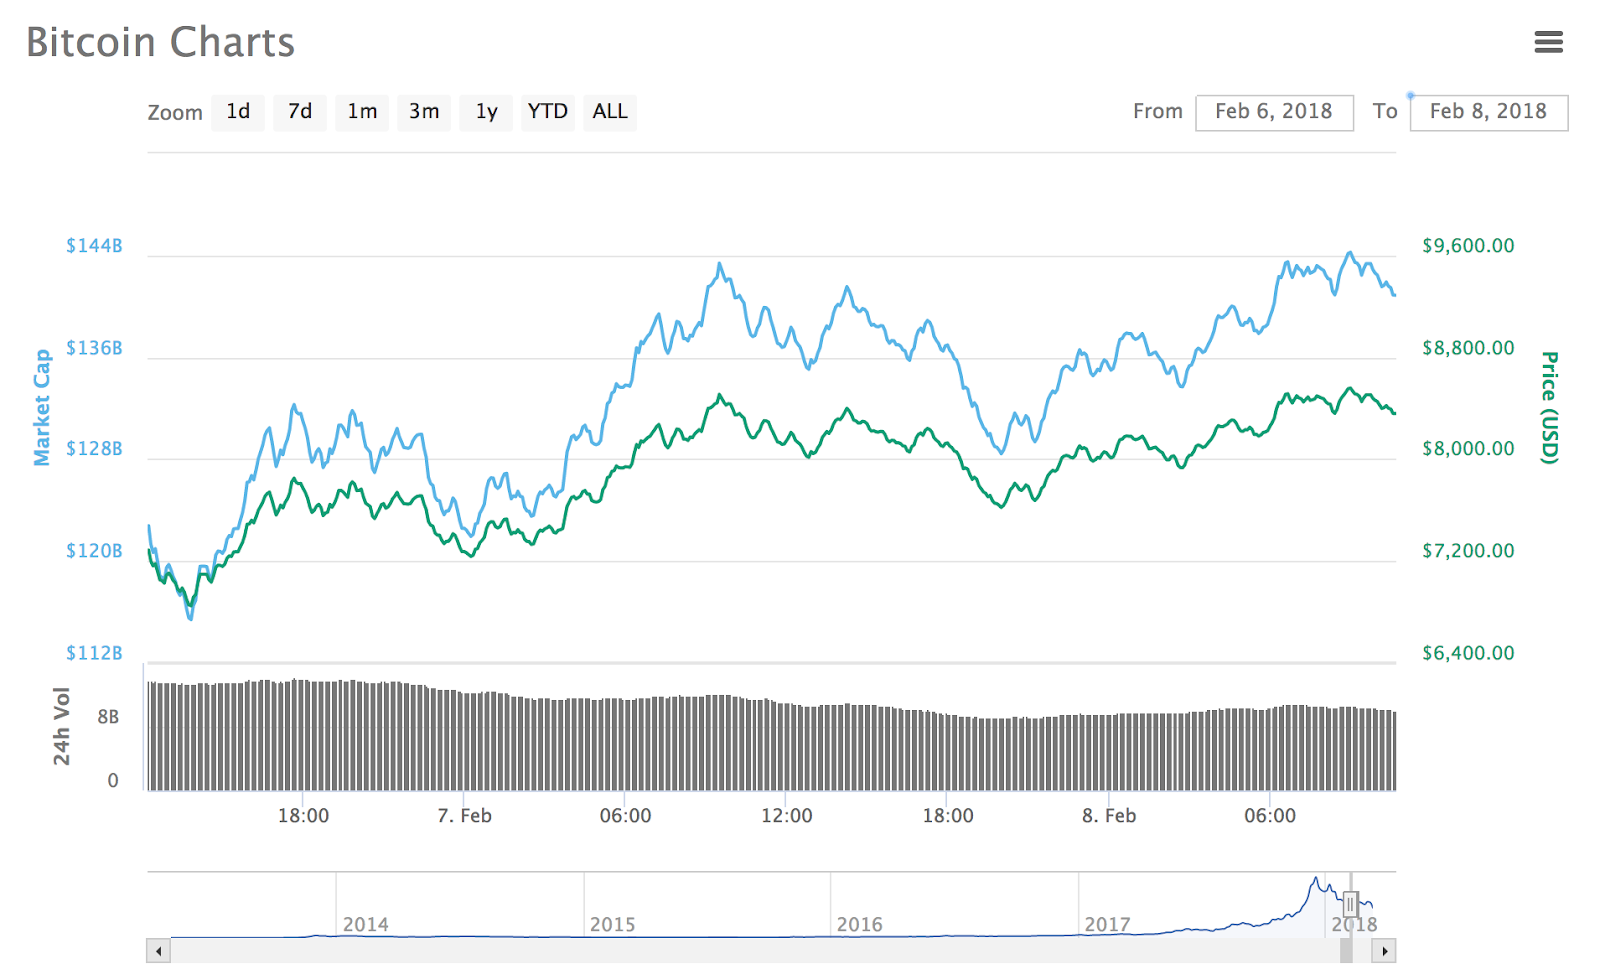Select the ALL zoom option
The image size is (1600, 969).
tap(609, 112)
